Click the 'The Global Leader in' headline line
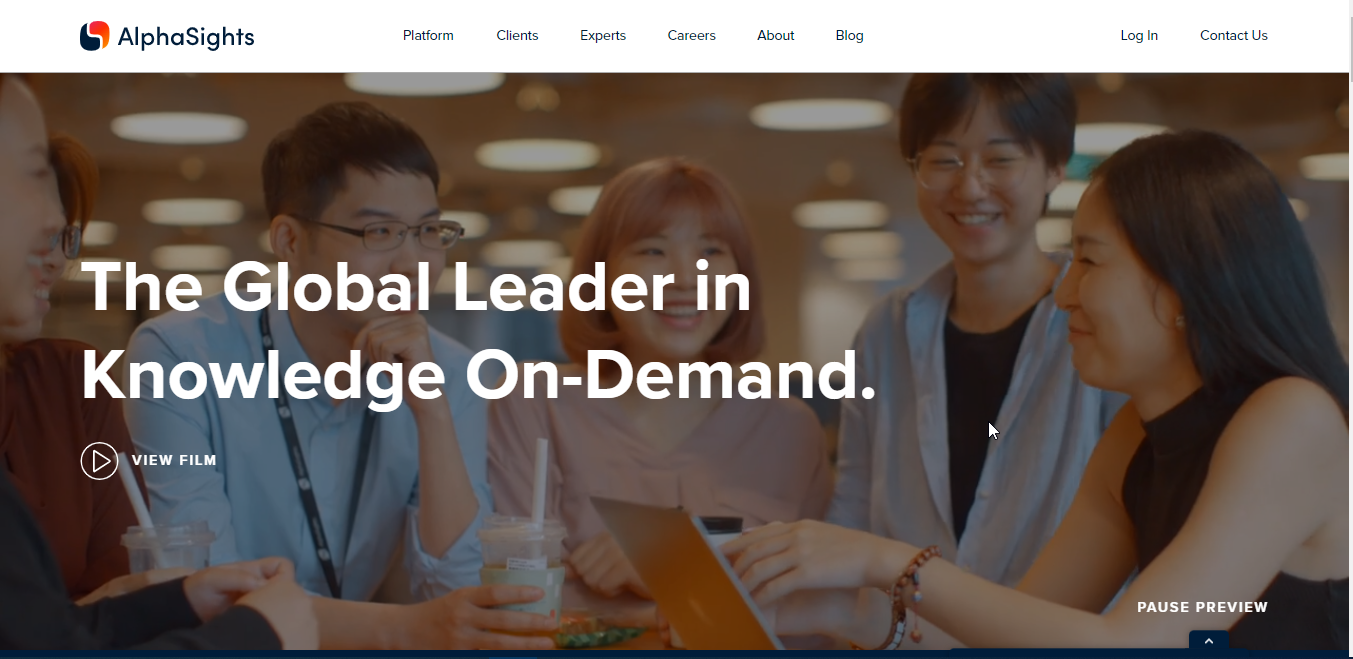 pos(416,288)
